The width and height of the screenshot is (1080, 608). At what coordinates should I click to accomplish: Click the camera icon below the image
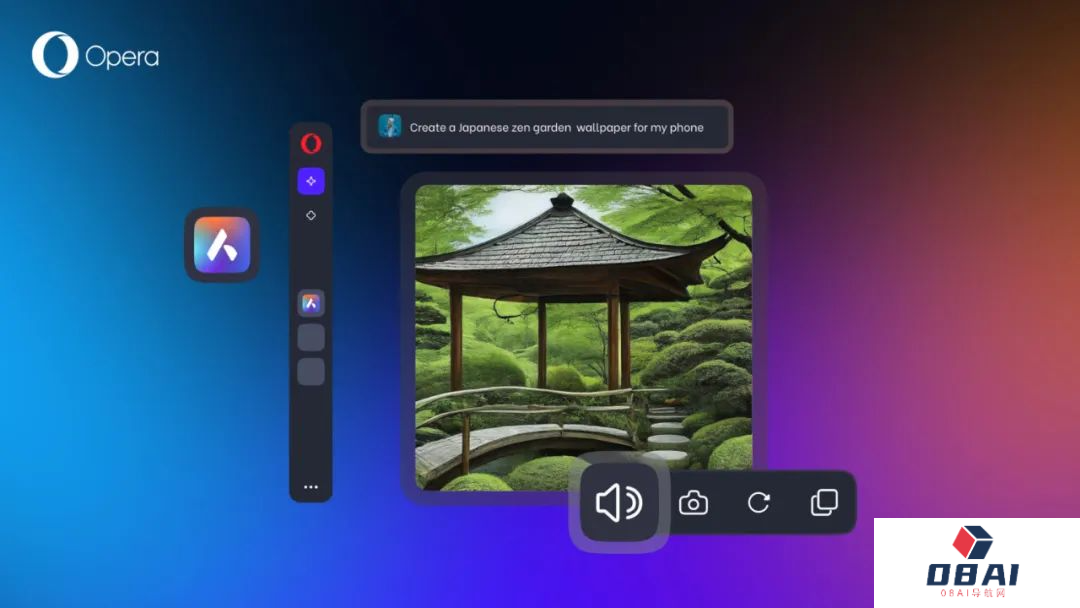pyautogui.click(x=693, y=503)
